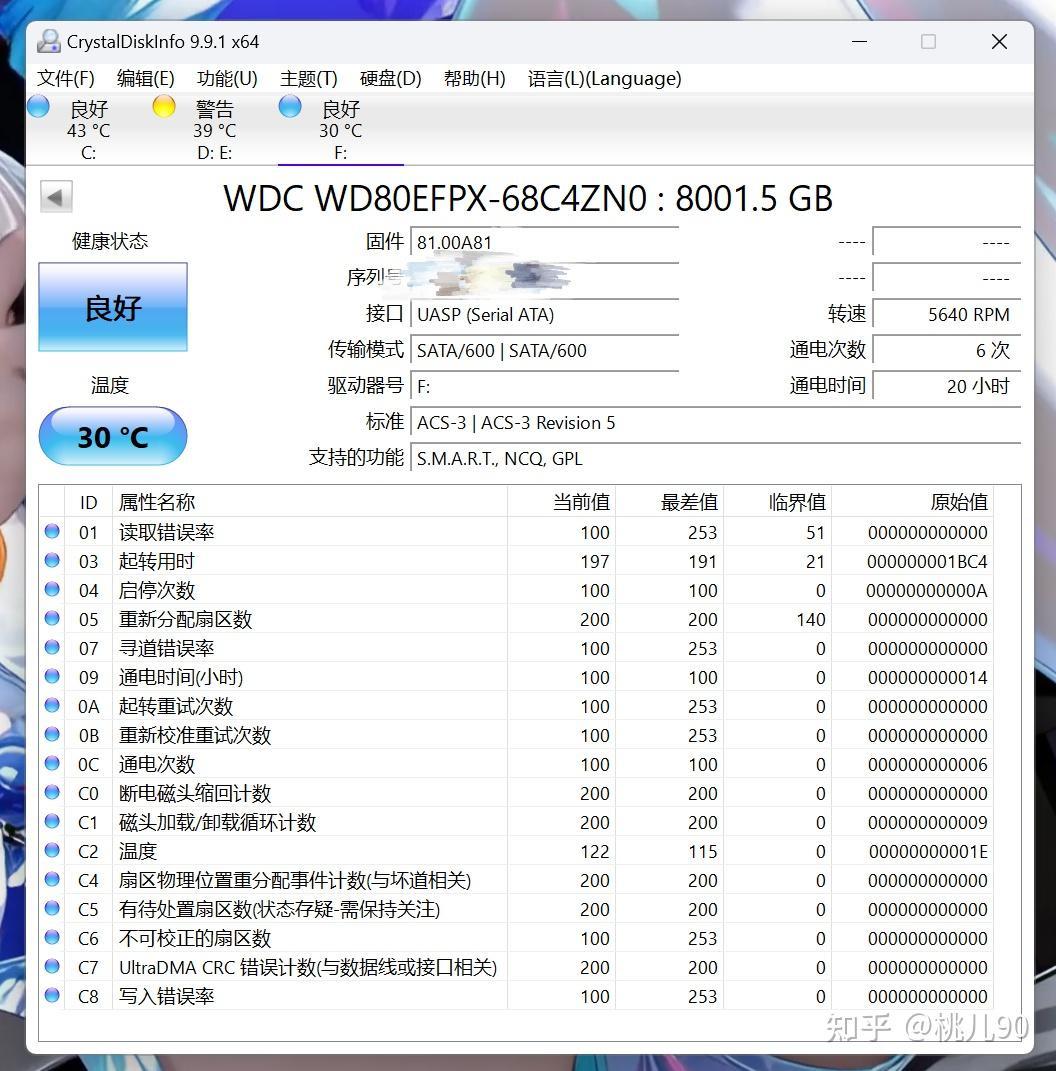Viewport: 1056px width, 1071px height.
Task: Click status orb of attribute C0 断电磁头缩回计数
Action: [x=52, y=792]
